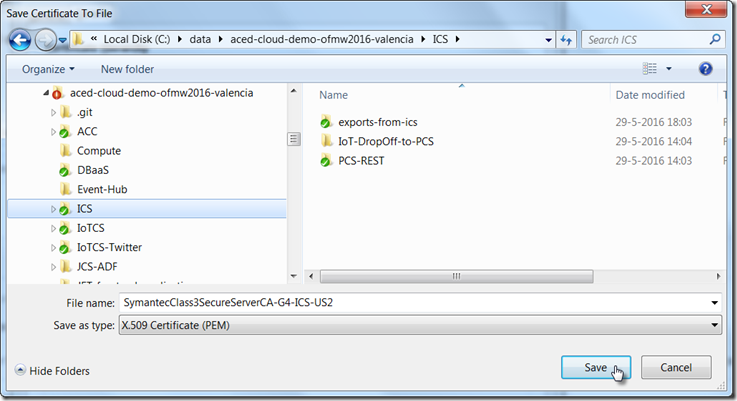Viewport: 737px width, 401px height.
Task: Click New folder button
Action: [x=127, y=69]
